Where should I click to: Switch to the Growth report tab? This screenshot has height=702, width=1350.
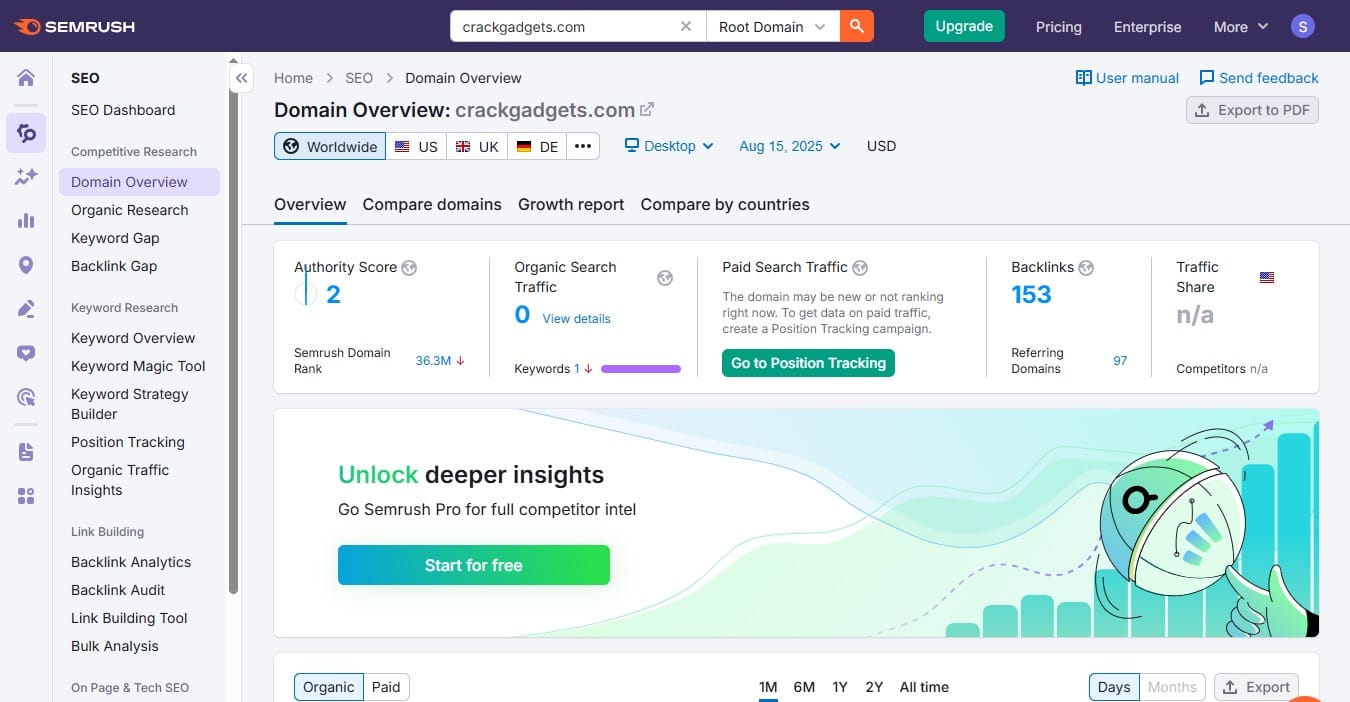pyautogui.click(x=571, y=204)
